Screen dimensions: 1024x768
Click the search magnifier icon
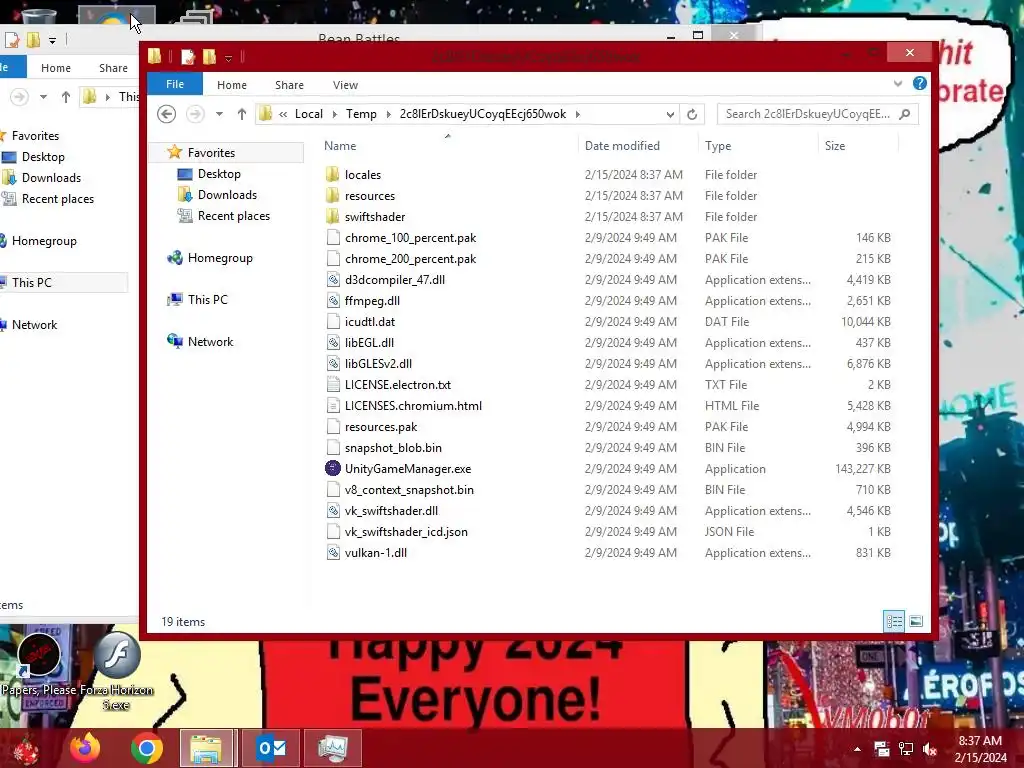[904, 114]
